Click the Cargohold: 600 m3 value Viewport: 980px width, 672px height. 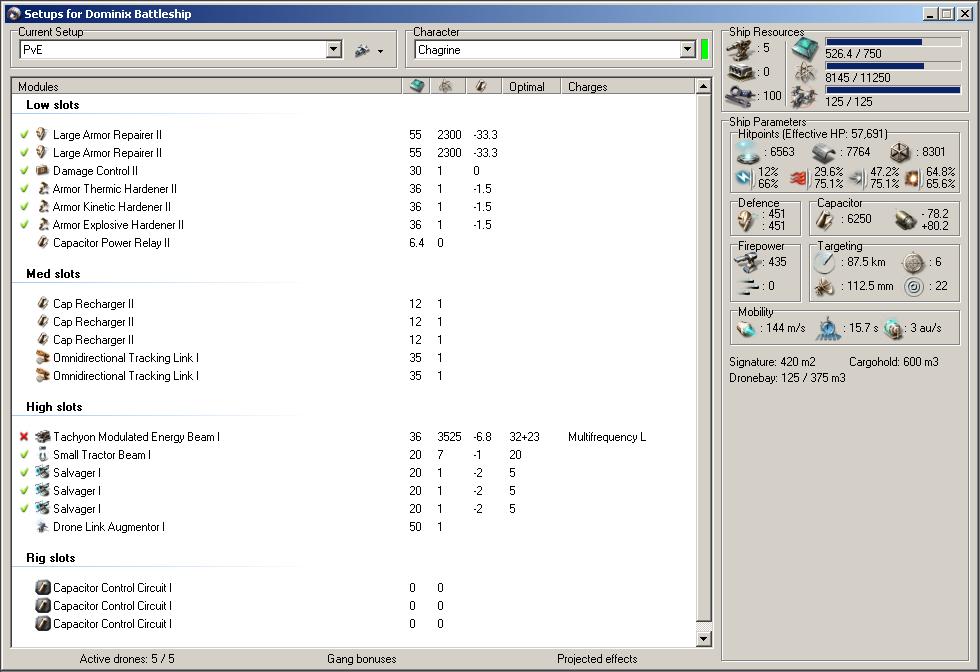click(x=894, y=362)
